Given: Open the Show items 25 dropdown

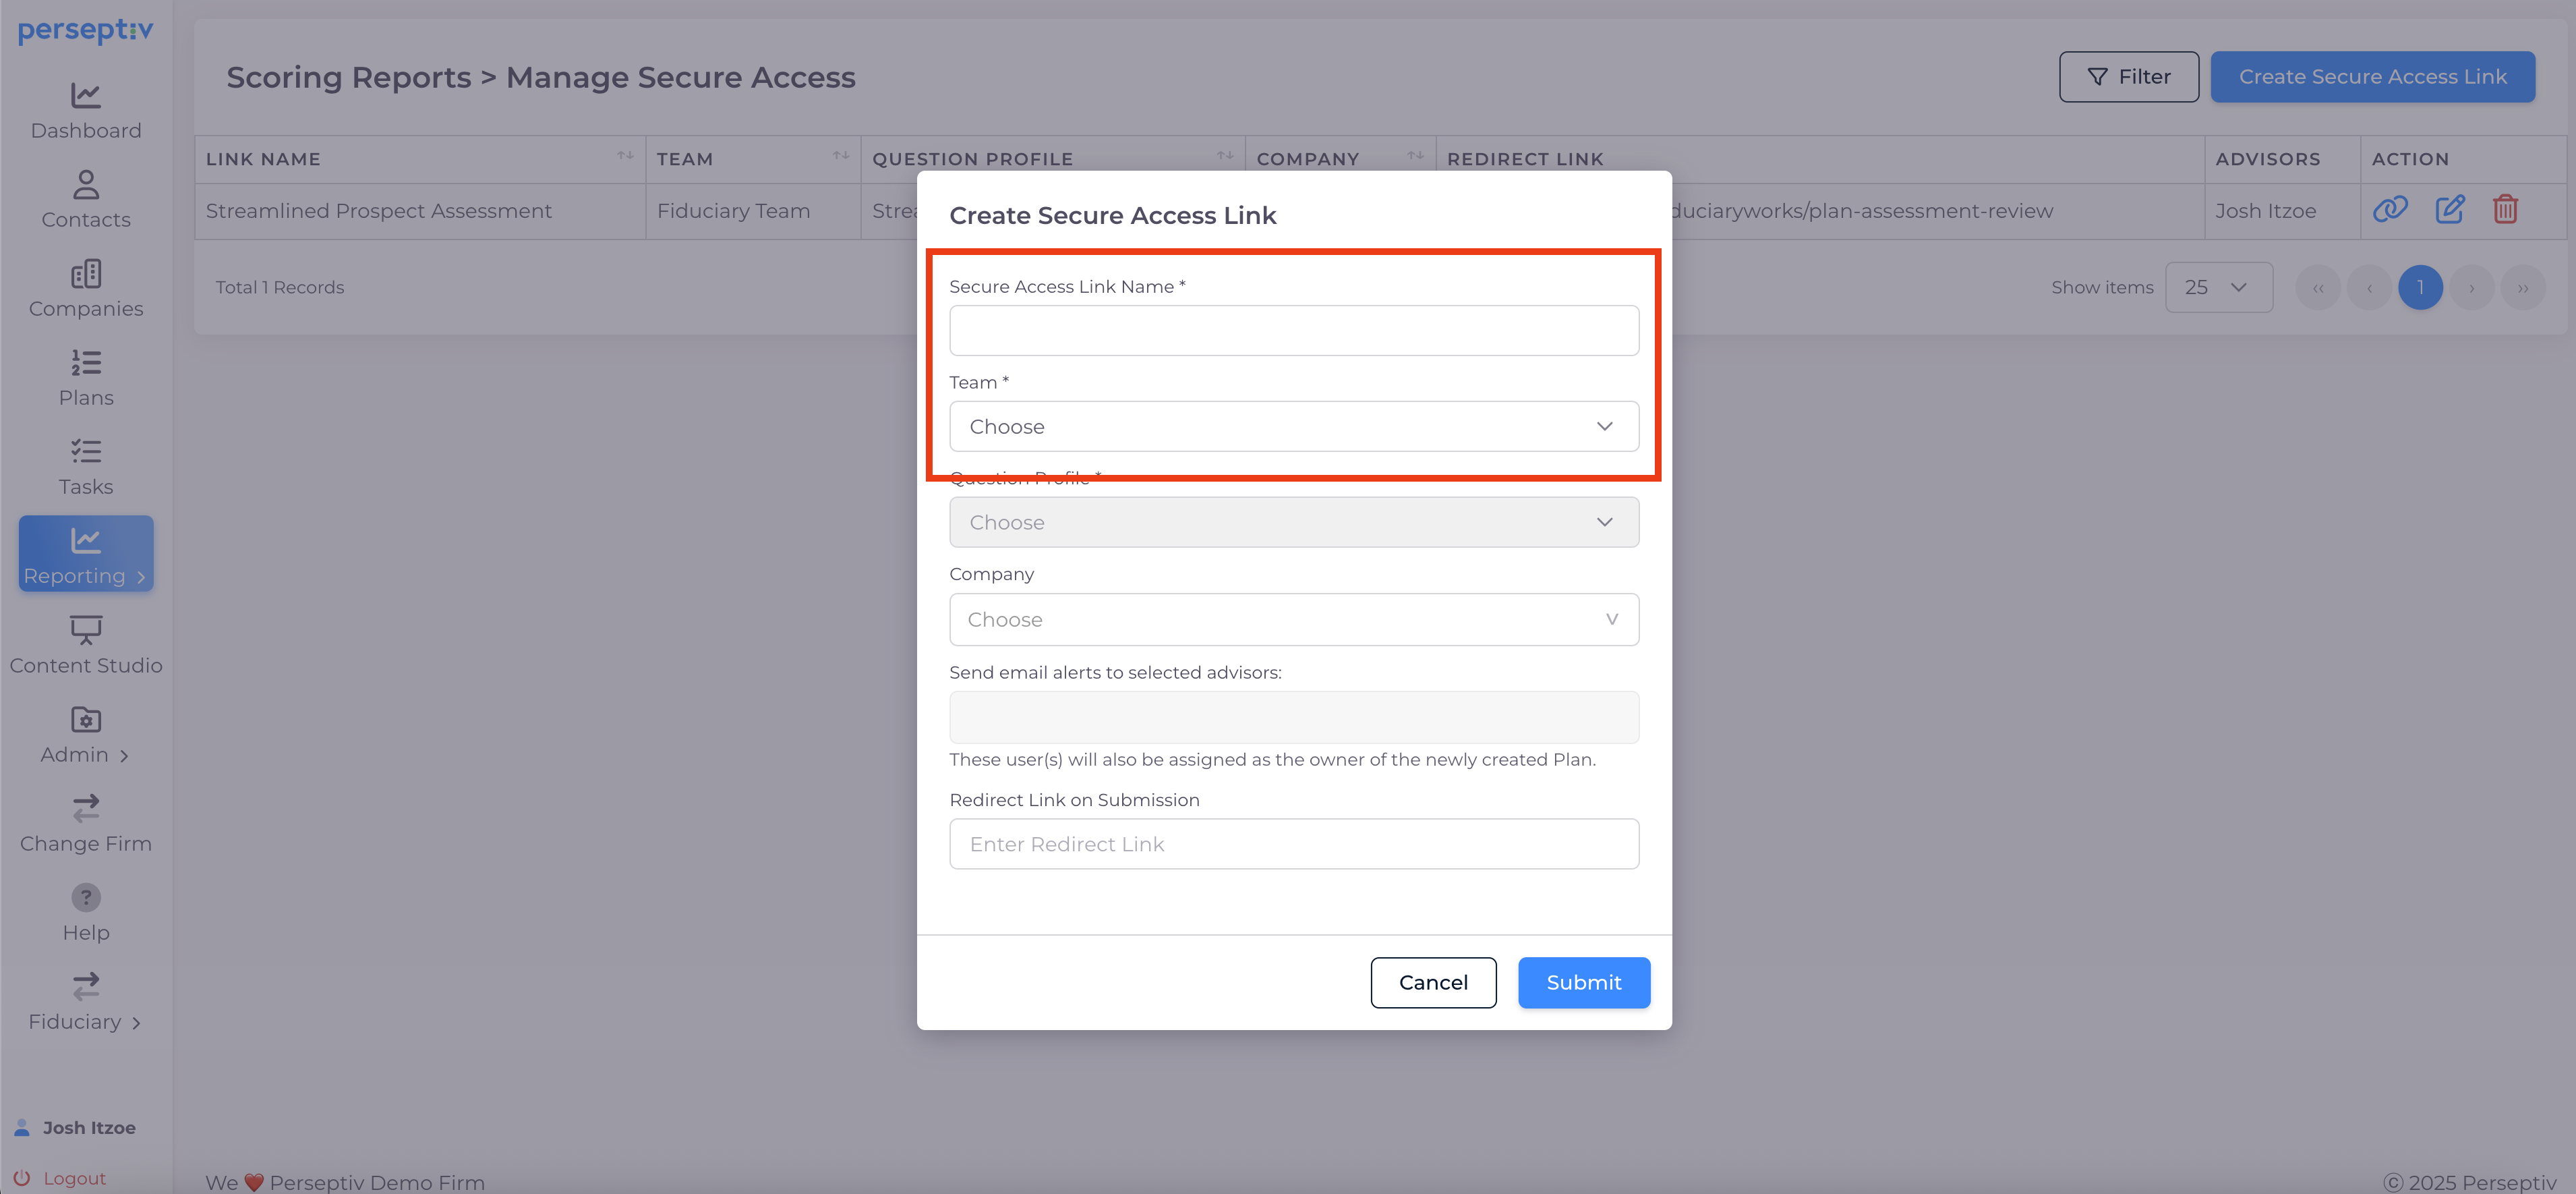Looking at the screenshot, I should [2218, 288].
